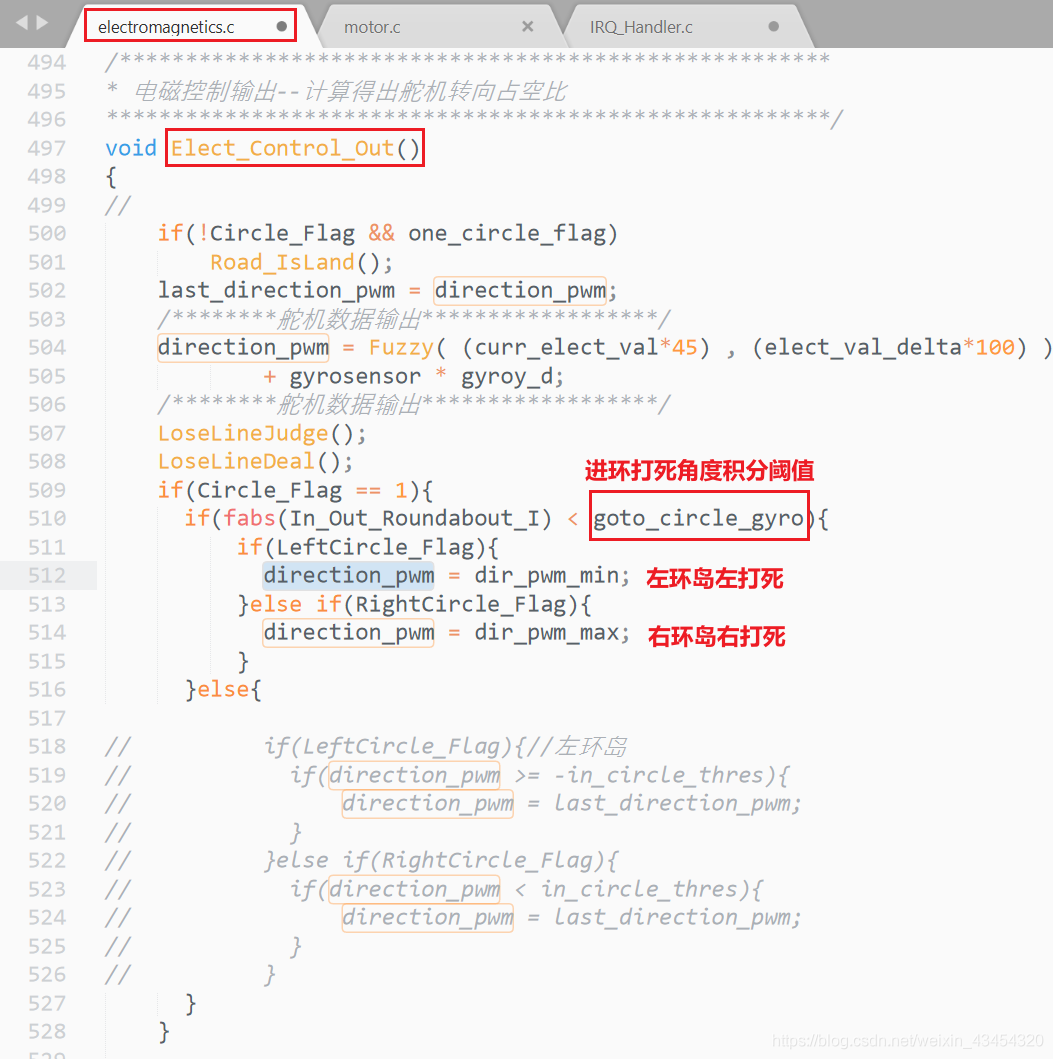1053x1059 pixels.
Task: Click commented last_direction_pwm on line 520
Action: click(x=671, y=803)
